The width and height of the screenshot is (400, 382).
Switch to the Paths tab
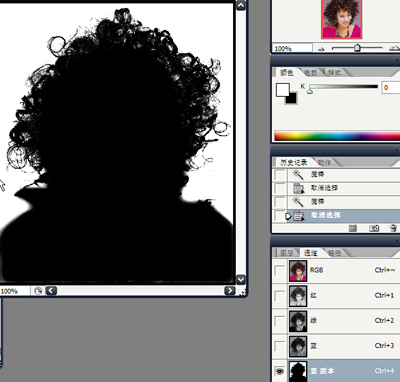(334, 253)
